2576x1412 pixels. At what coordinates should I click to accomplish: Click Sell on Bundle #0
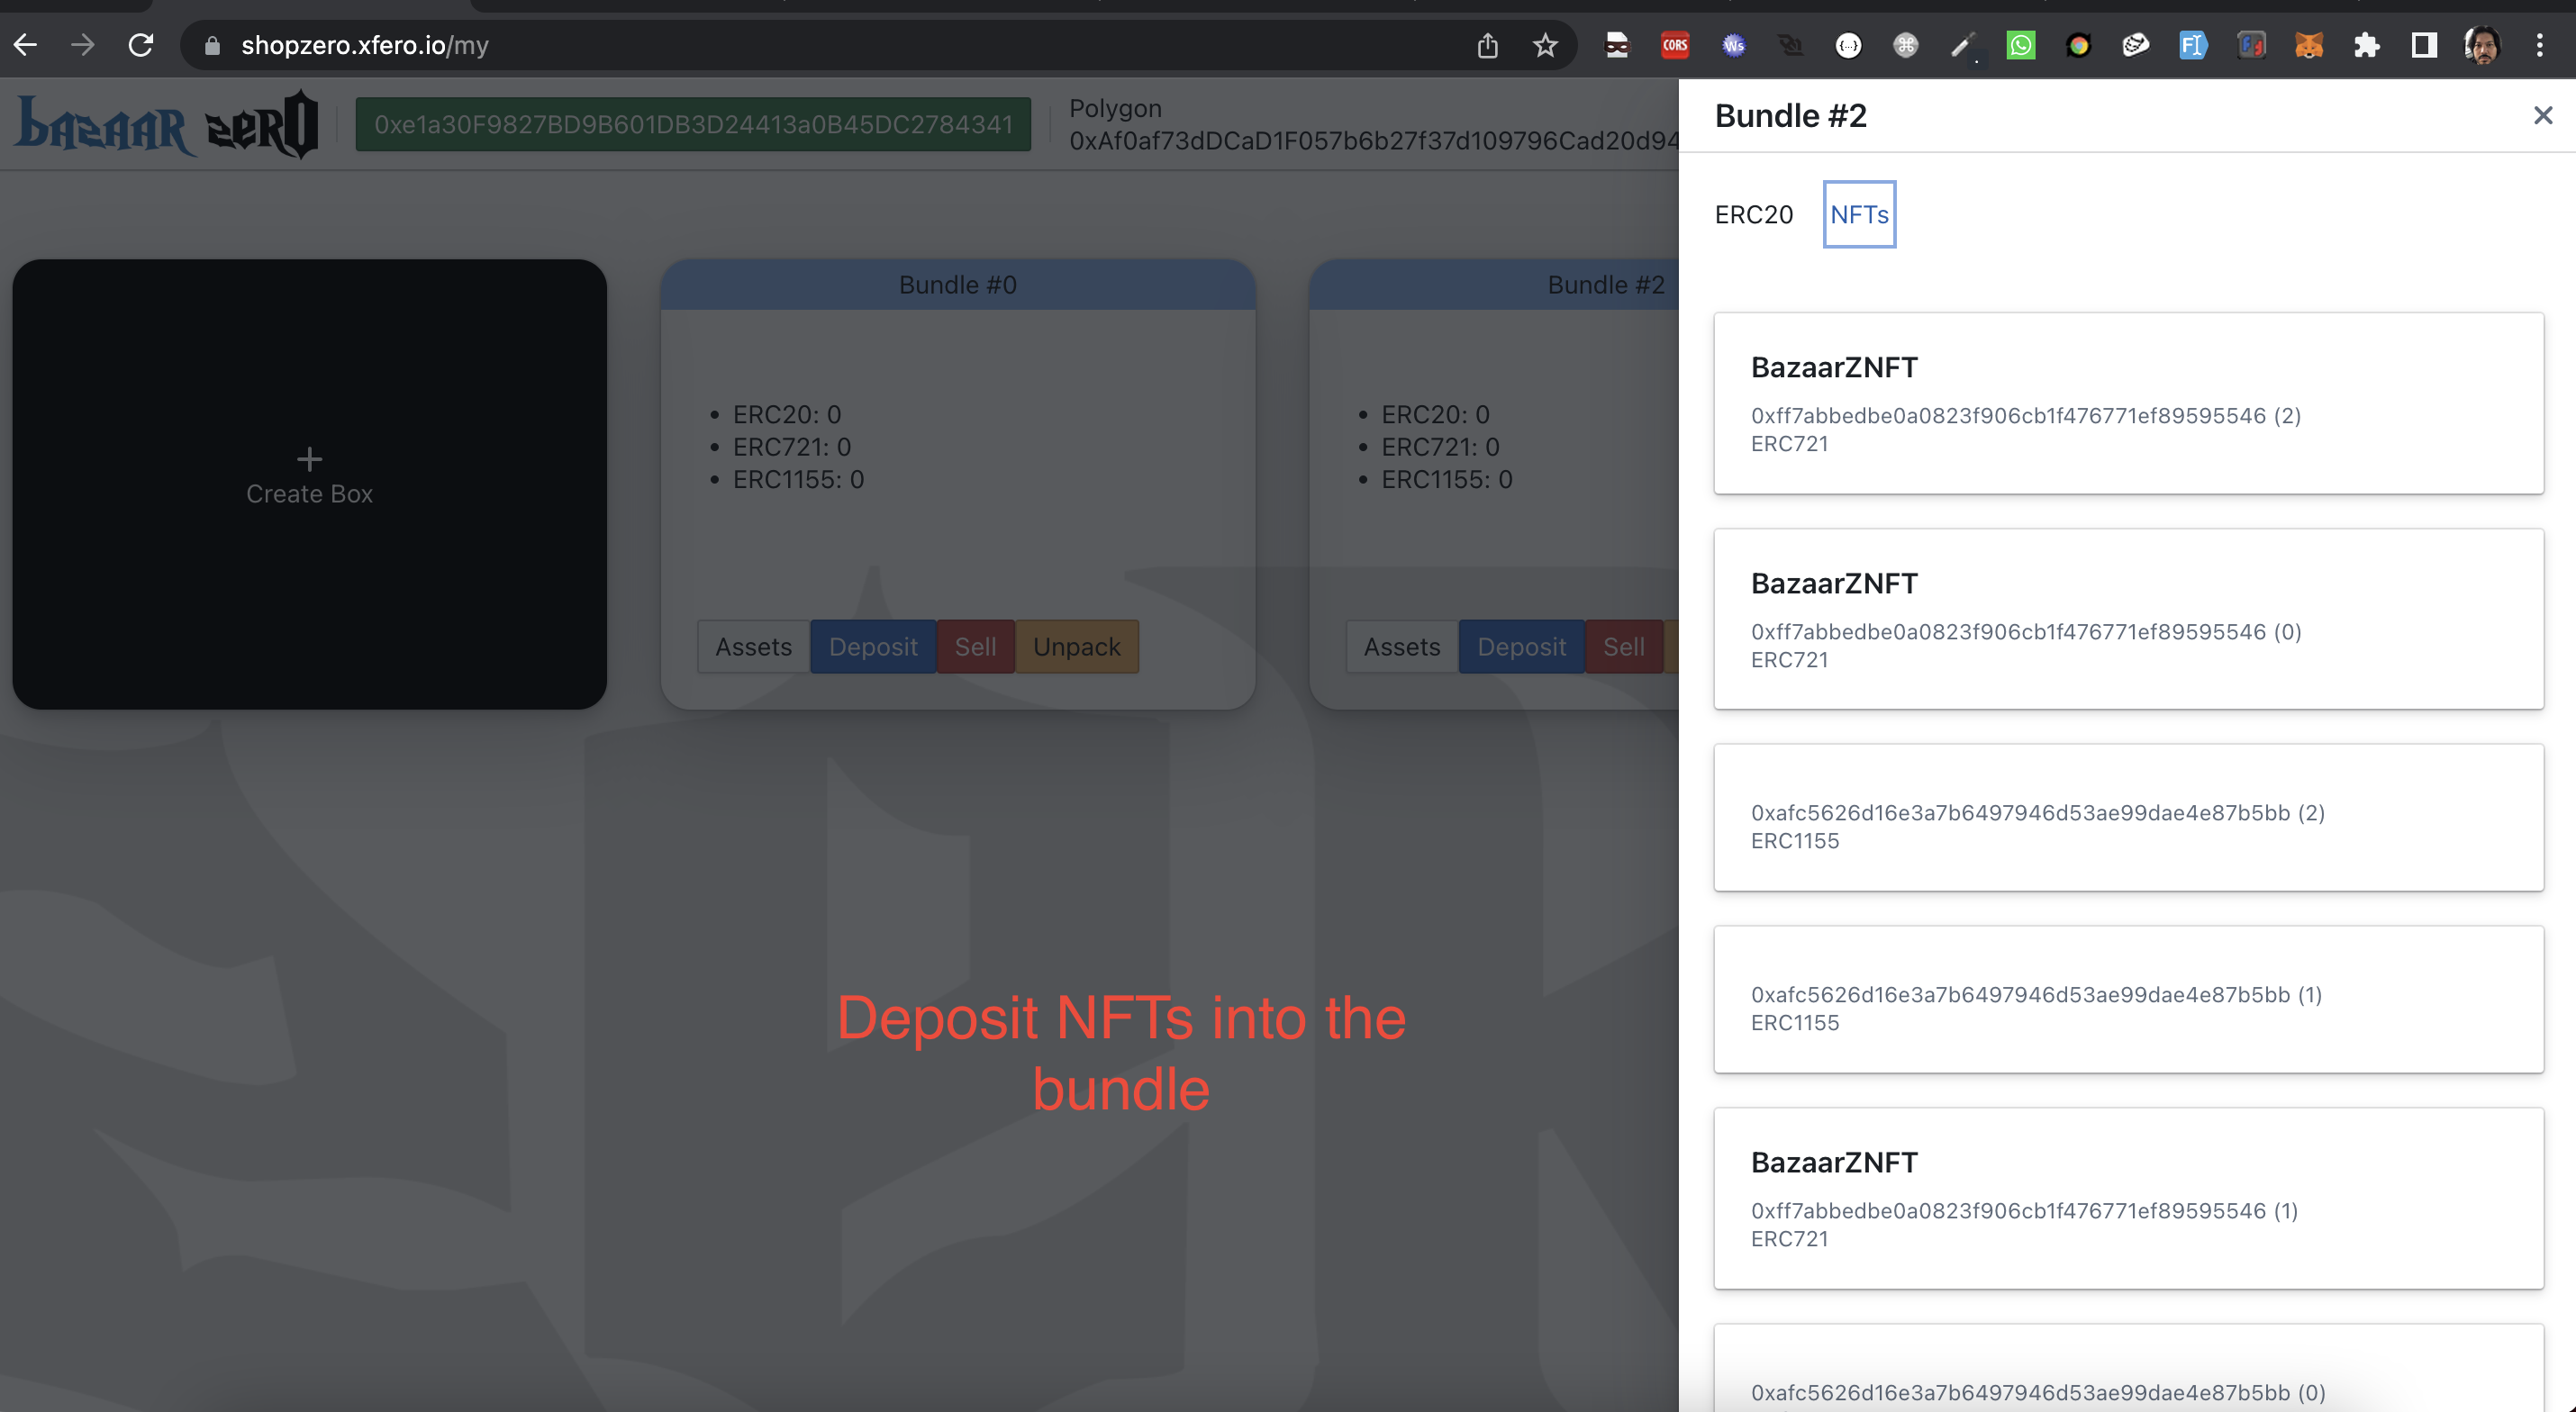[975, 647]
